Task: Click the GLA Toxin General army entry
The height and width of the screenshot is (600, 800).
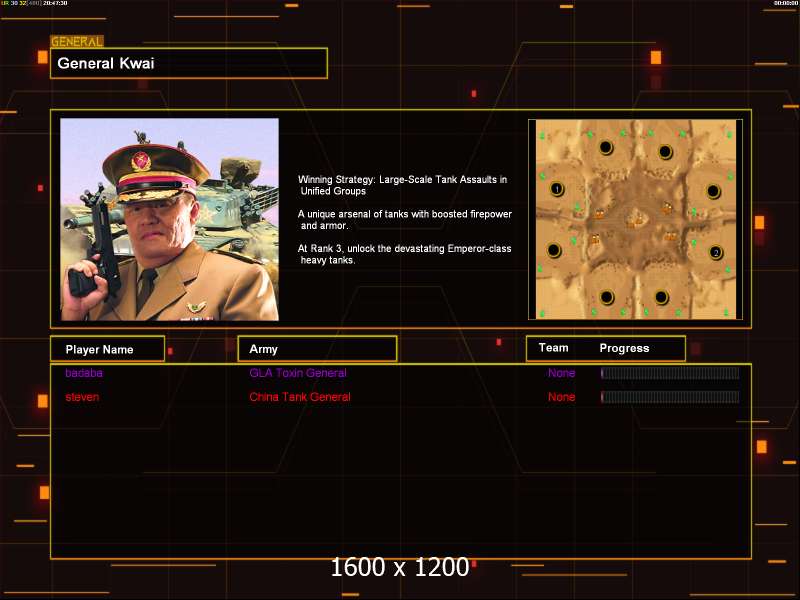Action: click(x=298, y=373)
